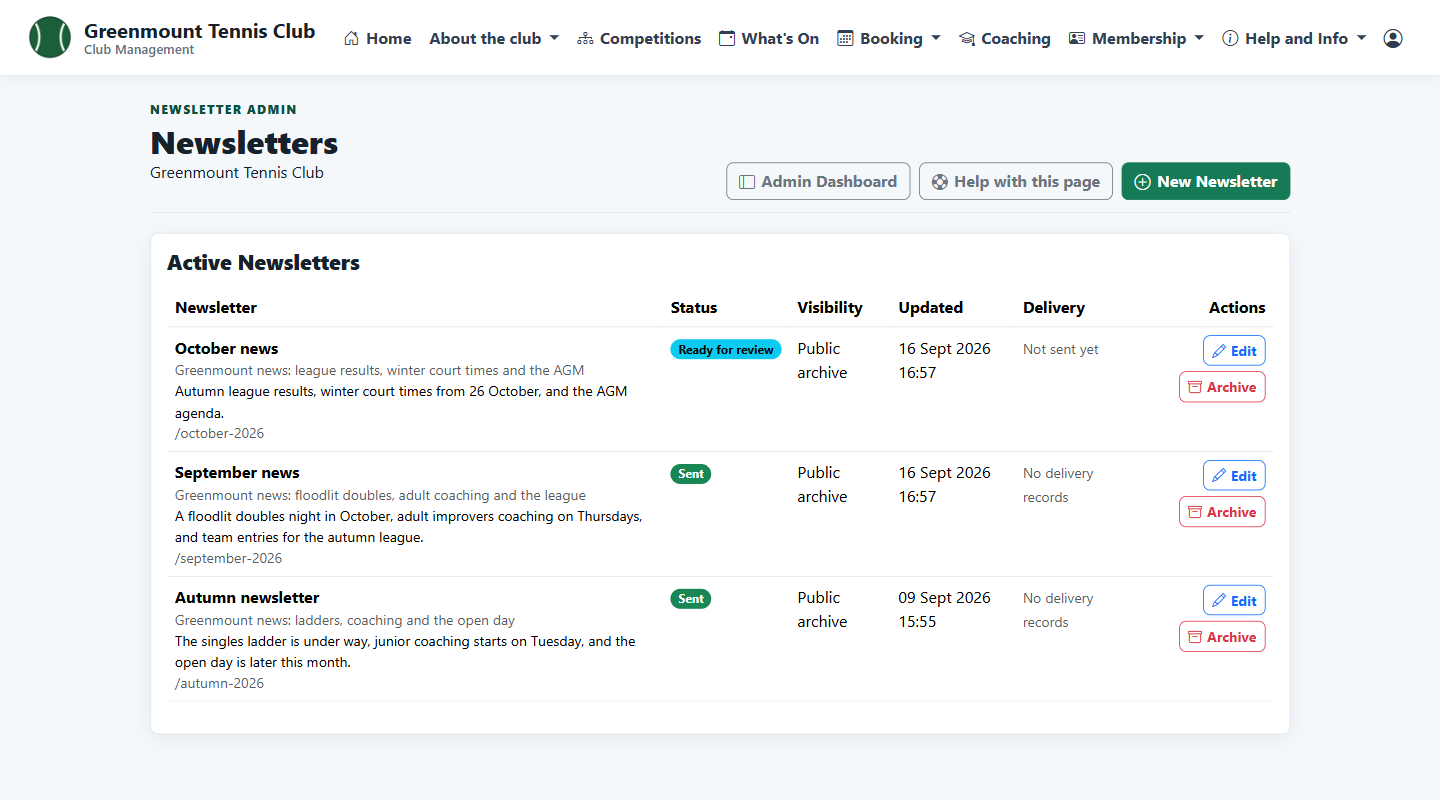Click Public archive for October news
The width and height of the screenshot is (1440, 800).
tap(822, 361)
